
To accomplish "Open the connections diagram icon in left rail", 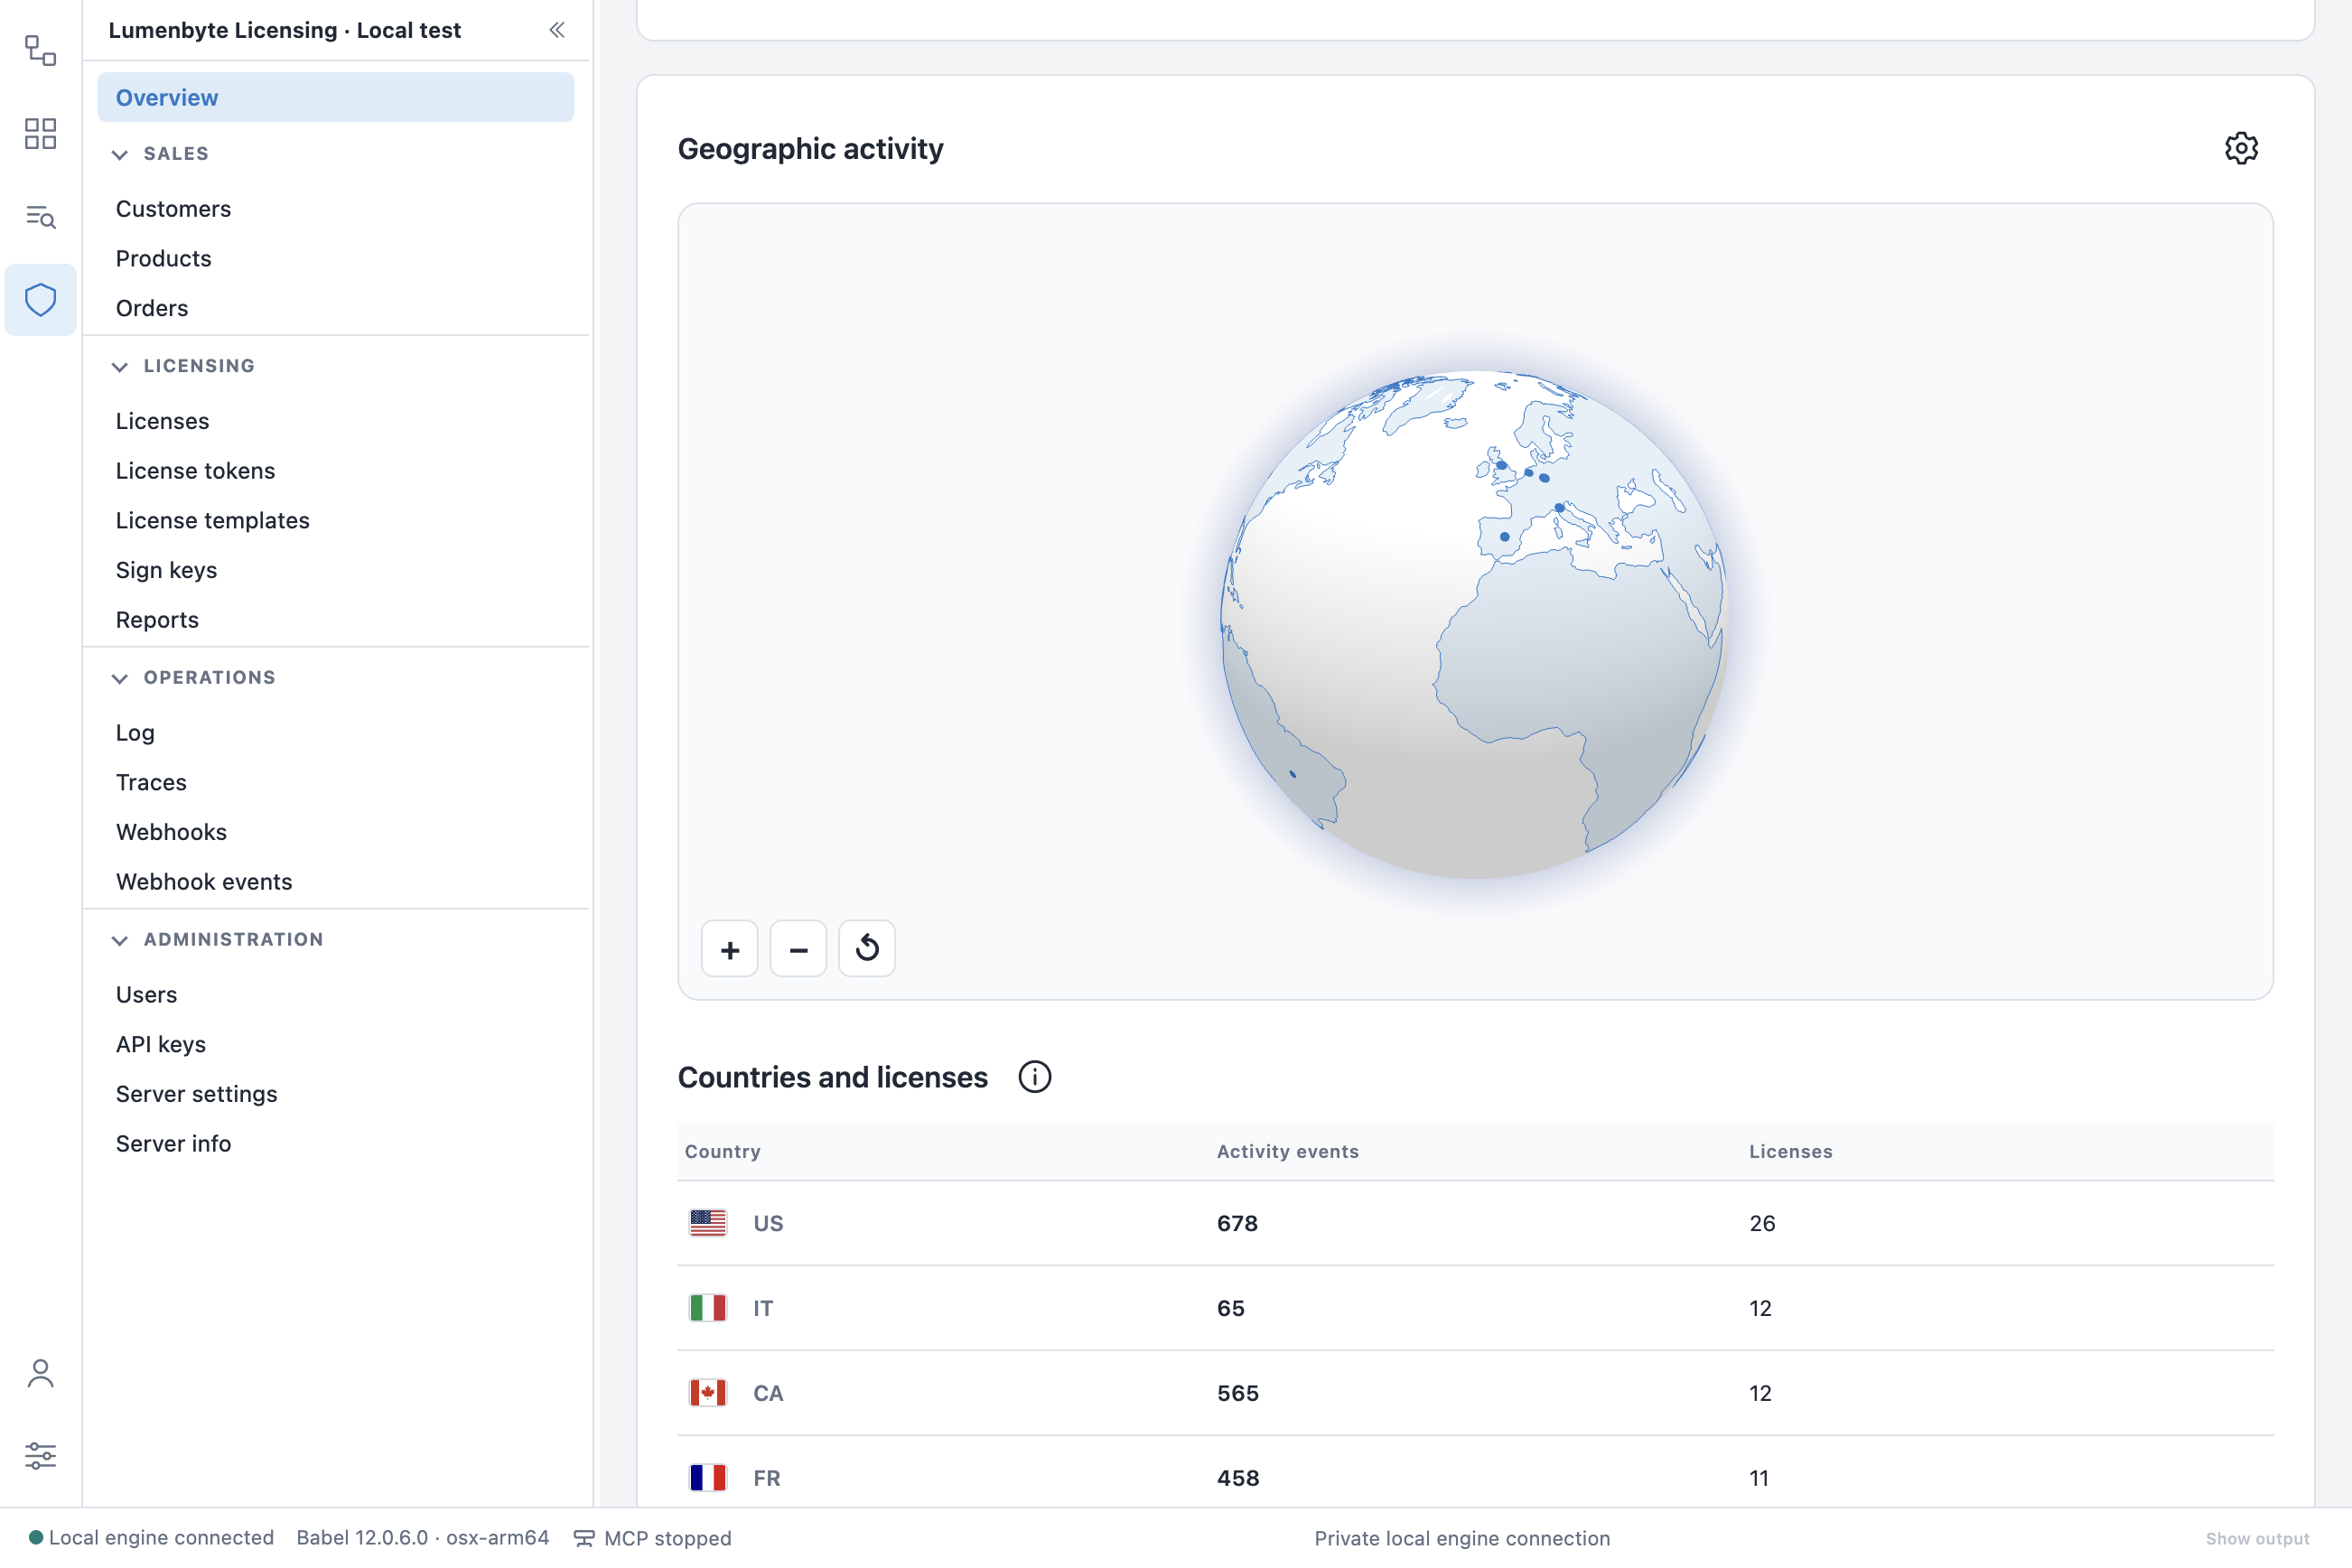I will 40,51.
